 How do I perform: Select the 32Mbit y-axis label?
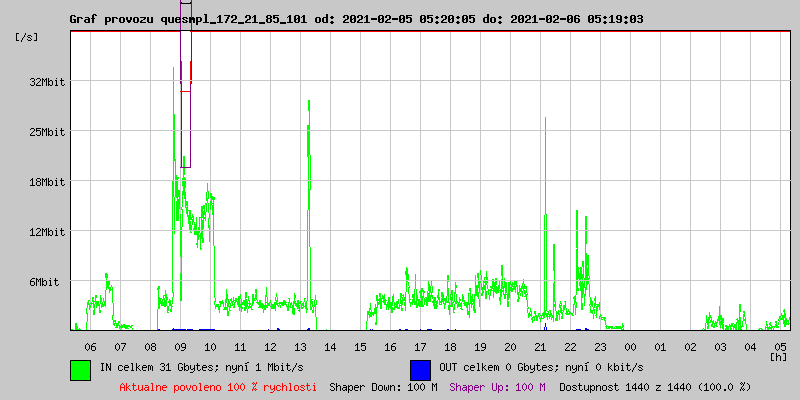pos(47,82)
